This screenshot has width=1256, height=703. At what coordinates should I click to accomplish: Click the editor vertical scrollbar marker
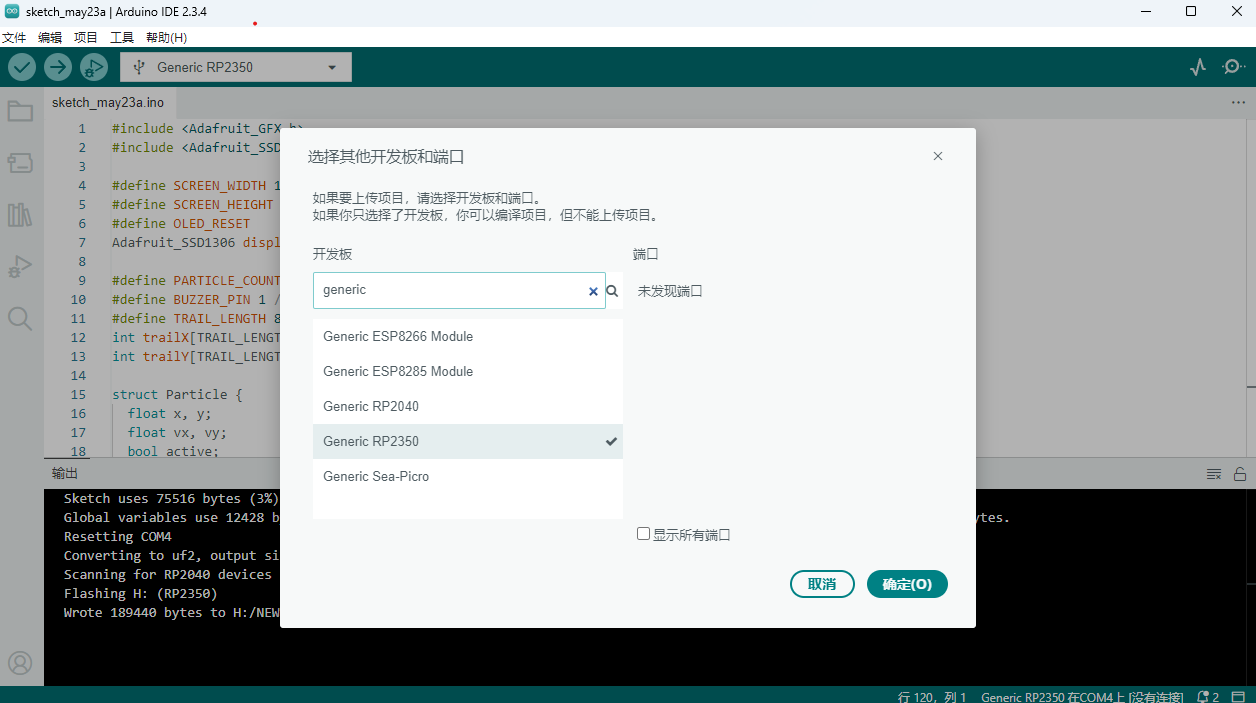point(1251,389)
